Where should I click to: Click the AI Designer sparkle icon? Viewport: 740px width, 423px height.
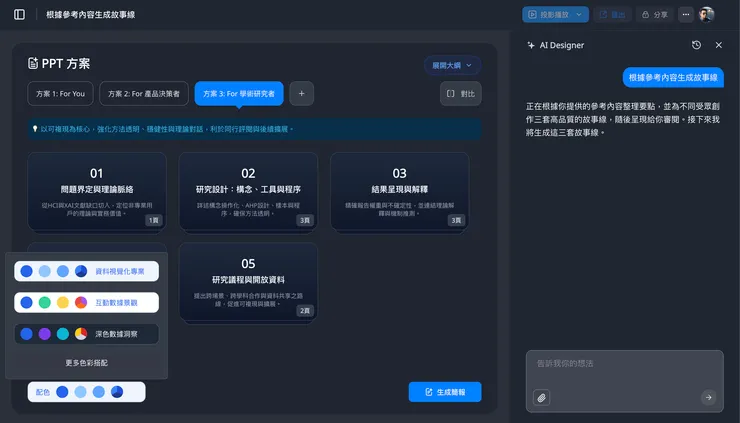531,45
